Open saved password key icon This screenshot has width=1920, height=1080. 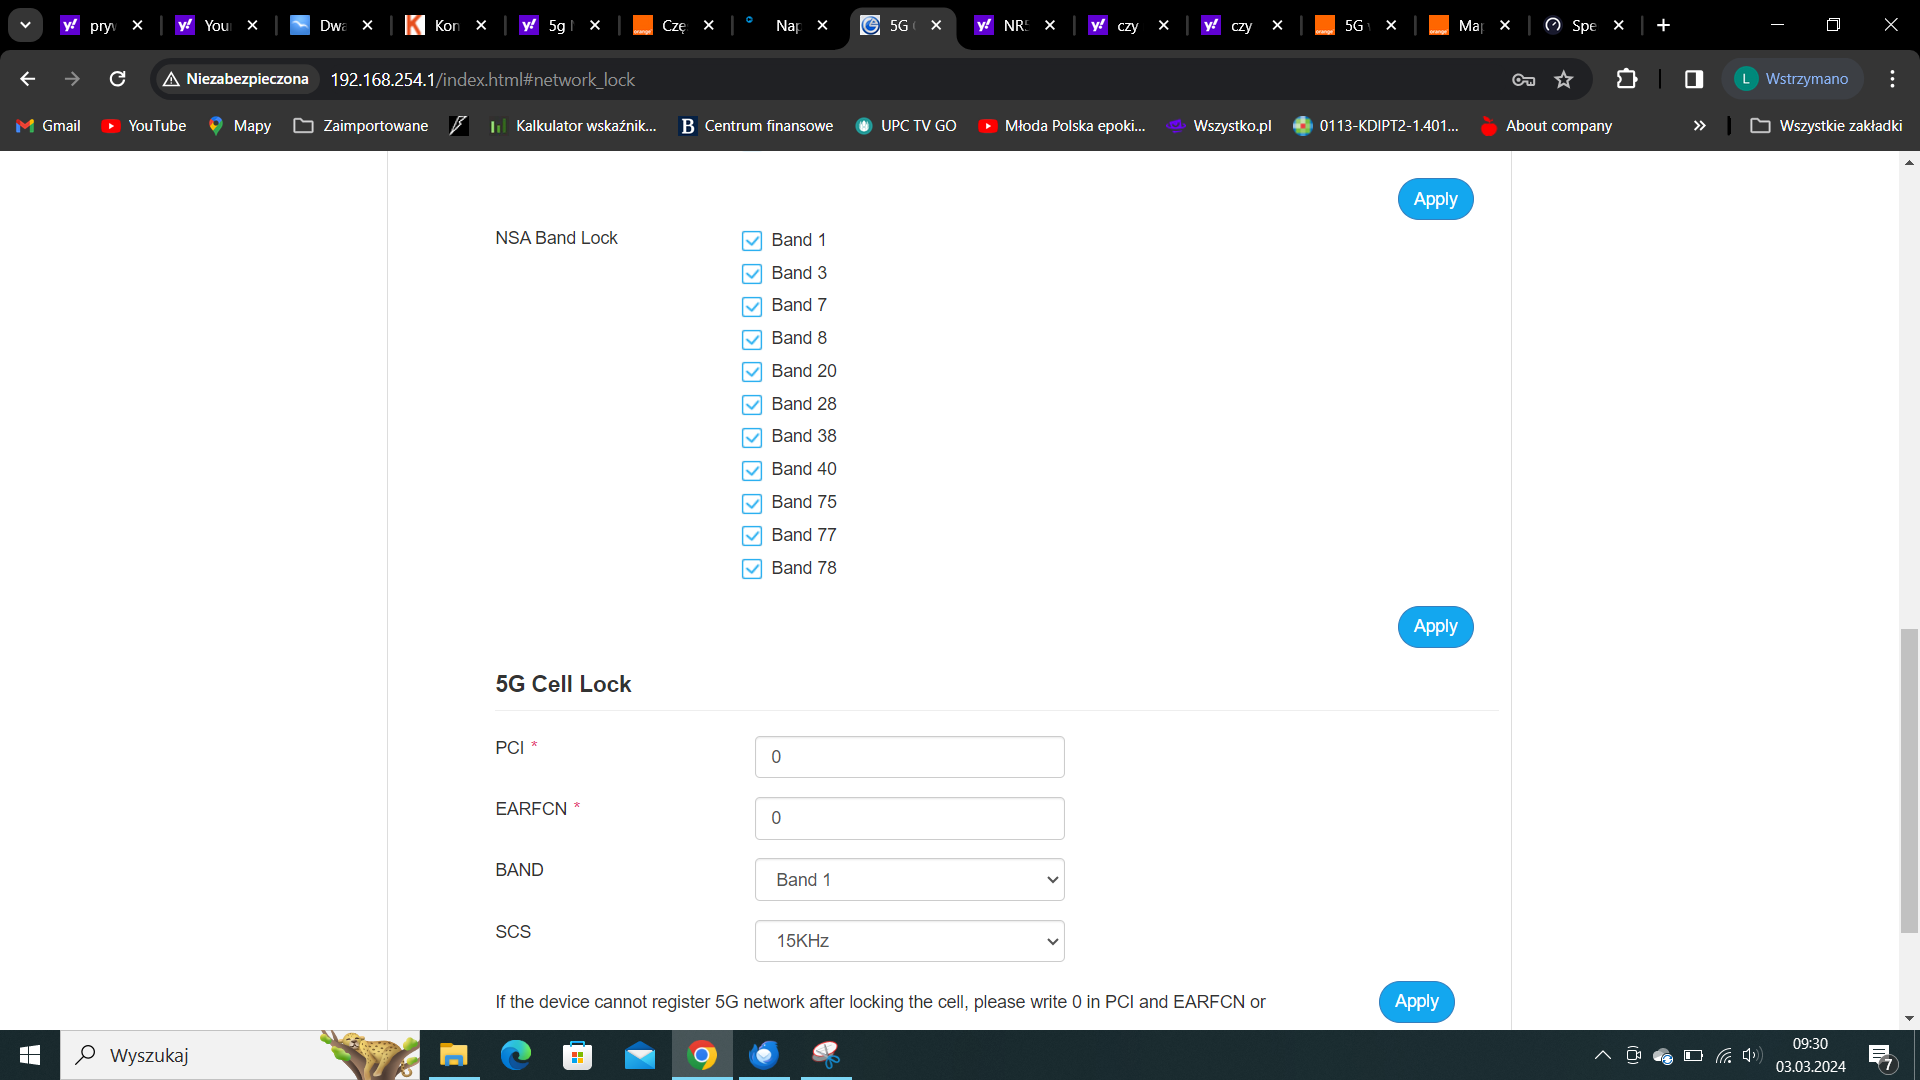[x=1523, y=79]
